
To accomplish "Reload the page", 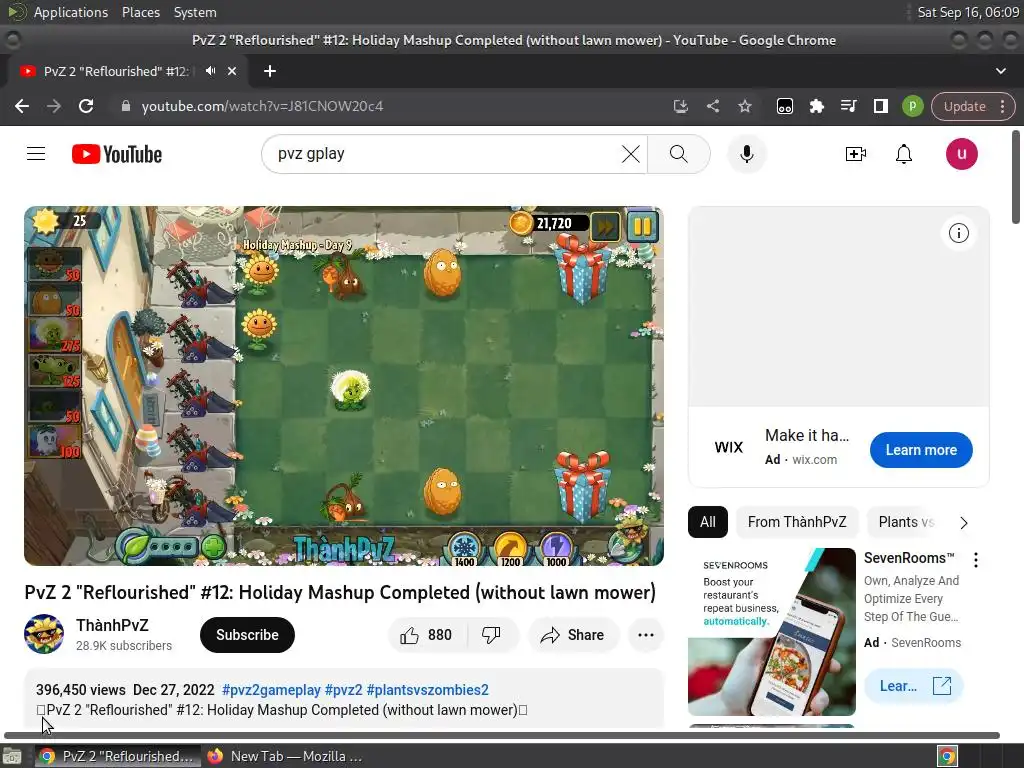I will 86,106.
